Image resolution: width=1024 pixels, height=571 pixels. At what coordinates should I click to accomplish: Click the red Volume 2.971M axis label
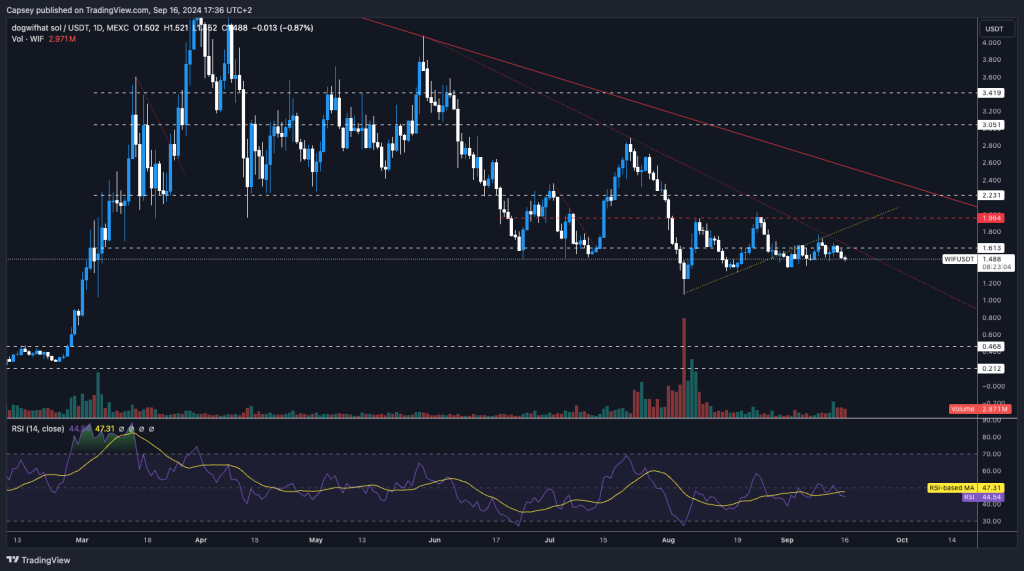pos(980,409)
